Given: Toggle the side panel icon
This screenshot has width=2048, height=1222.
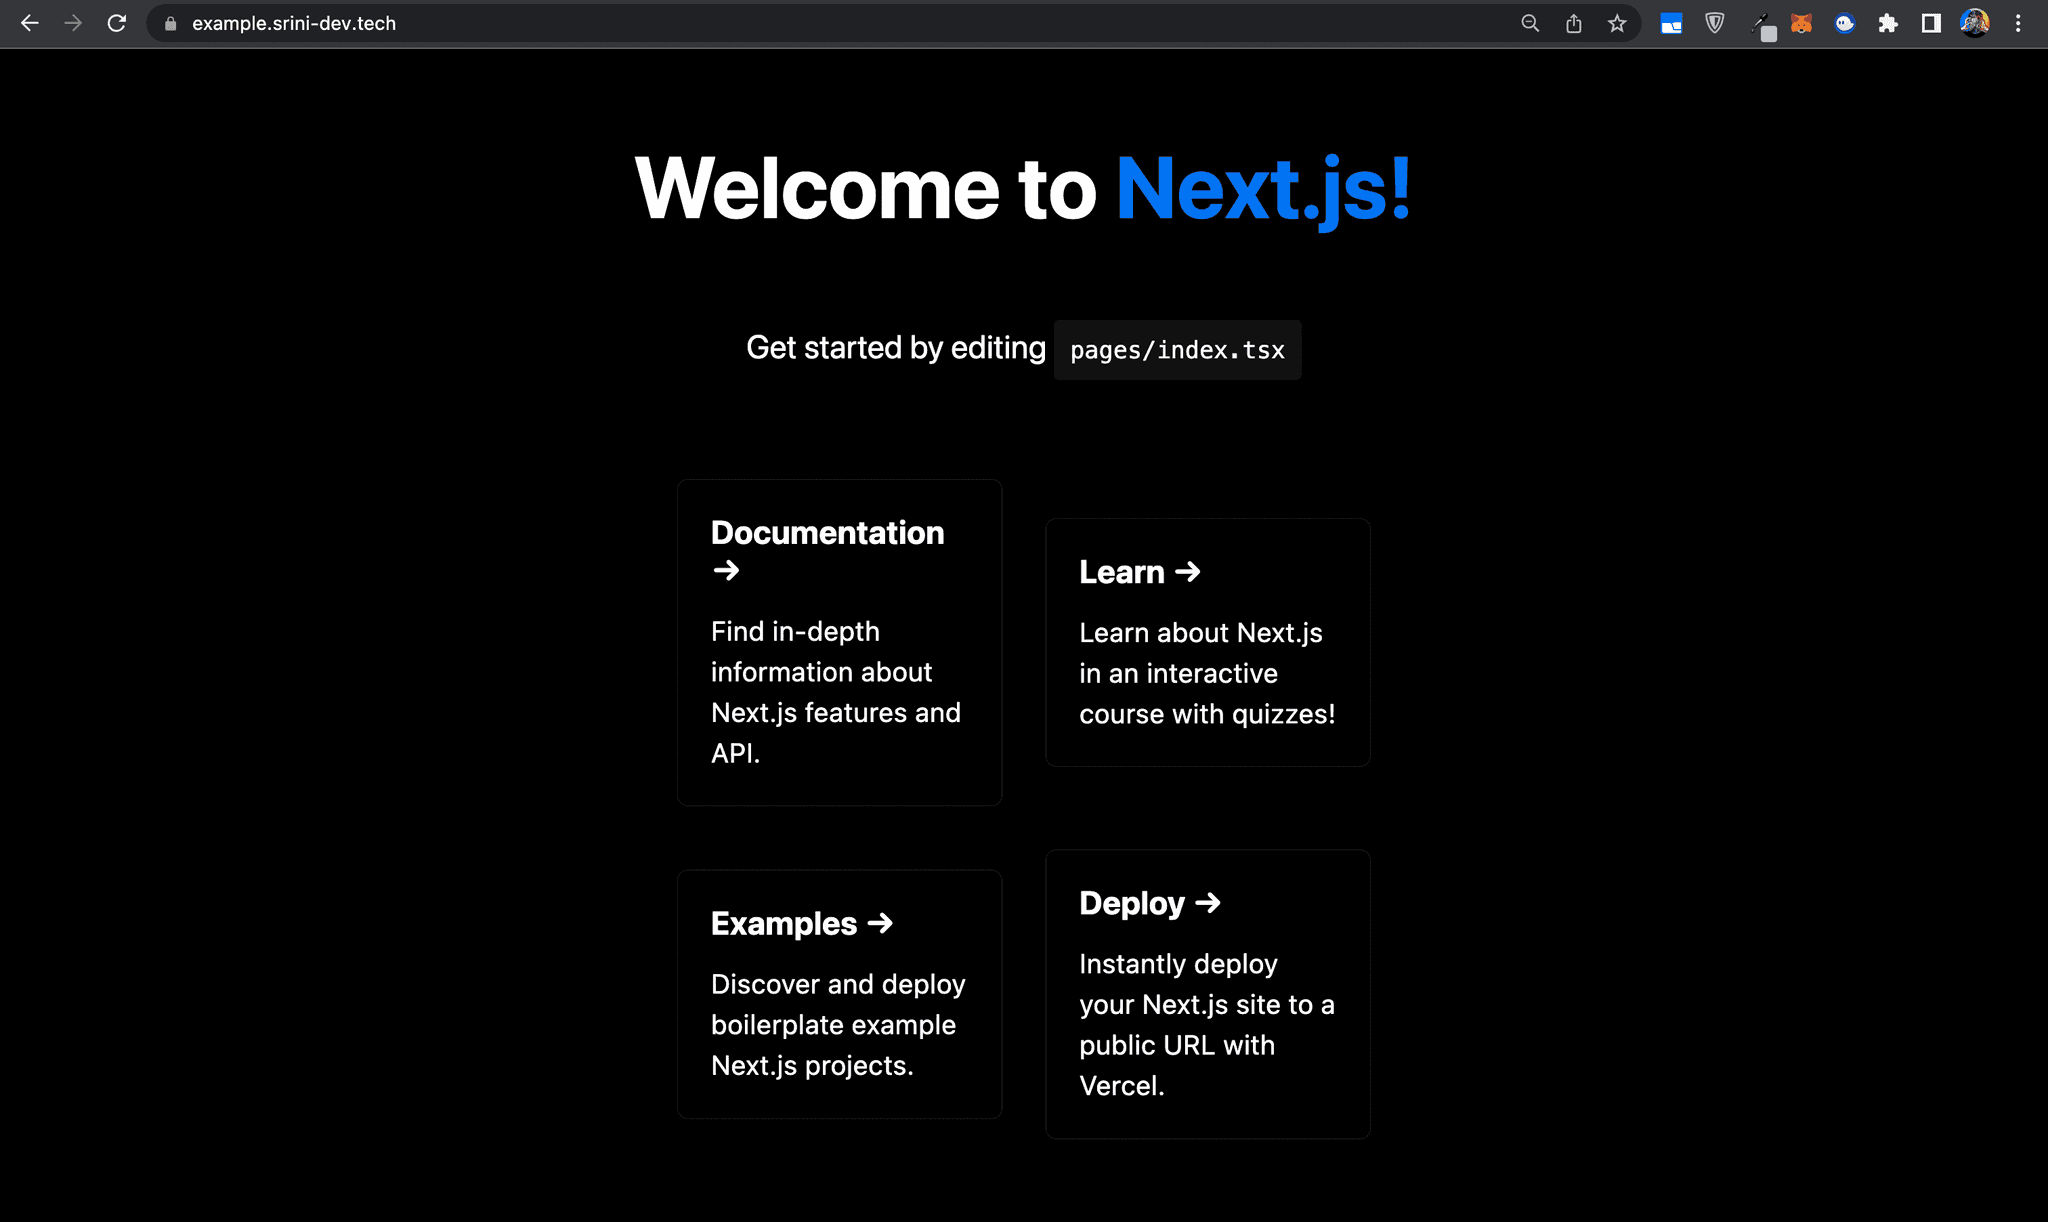Looking at the screenshot, I should click(x=1929, y=23).
